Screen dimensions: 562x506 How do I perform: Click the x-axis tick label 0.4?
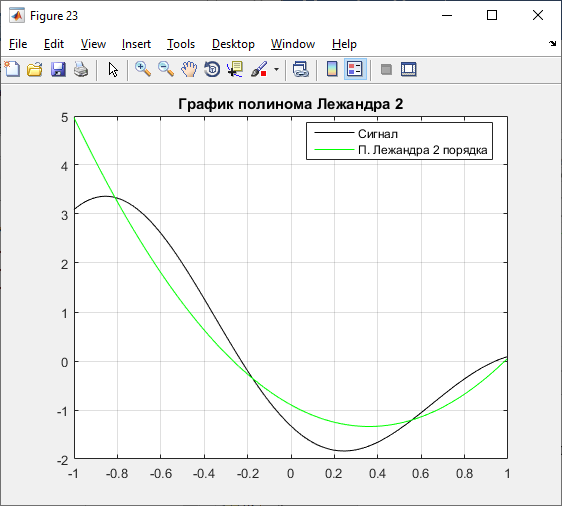click(x=377, y=474)
